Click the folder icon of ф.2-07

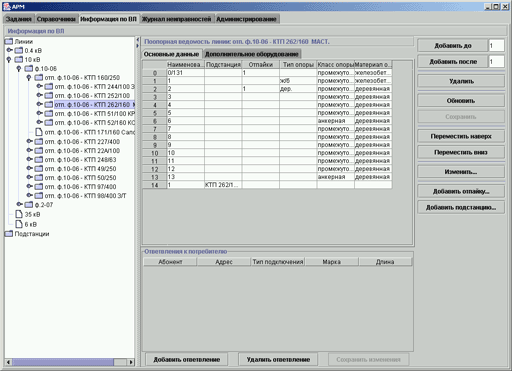(x=29, y=204)
